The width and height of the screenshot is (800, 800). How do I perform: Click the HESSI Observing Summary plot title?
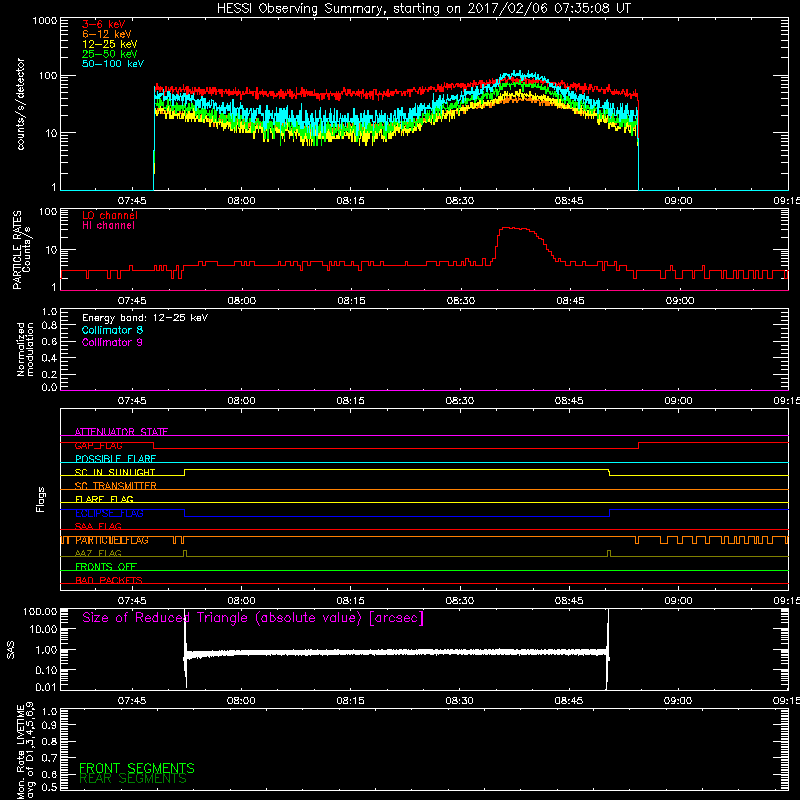[423, 9]
